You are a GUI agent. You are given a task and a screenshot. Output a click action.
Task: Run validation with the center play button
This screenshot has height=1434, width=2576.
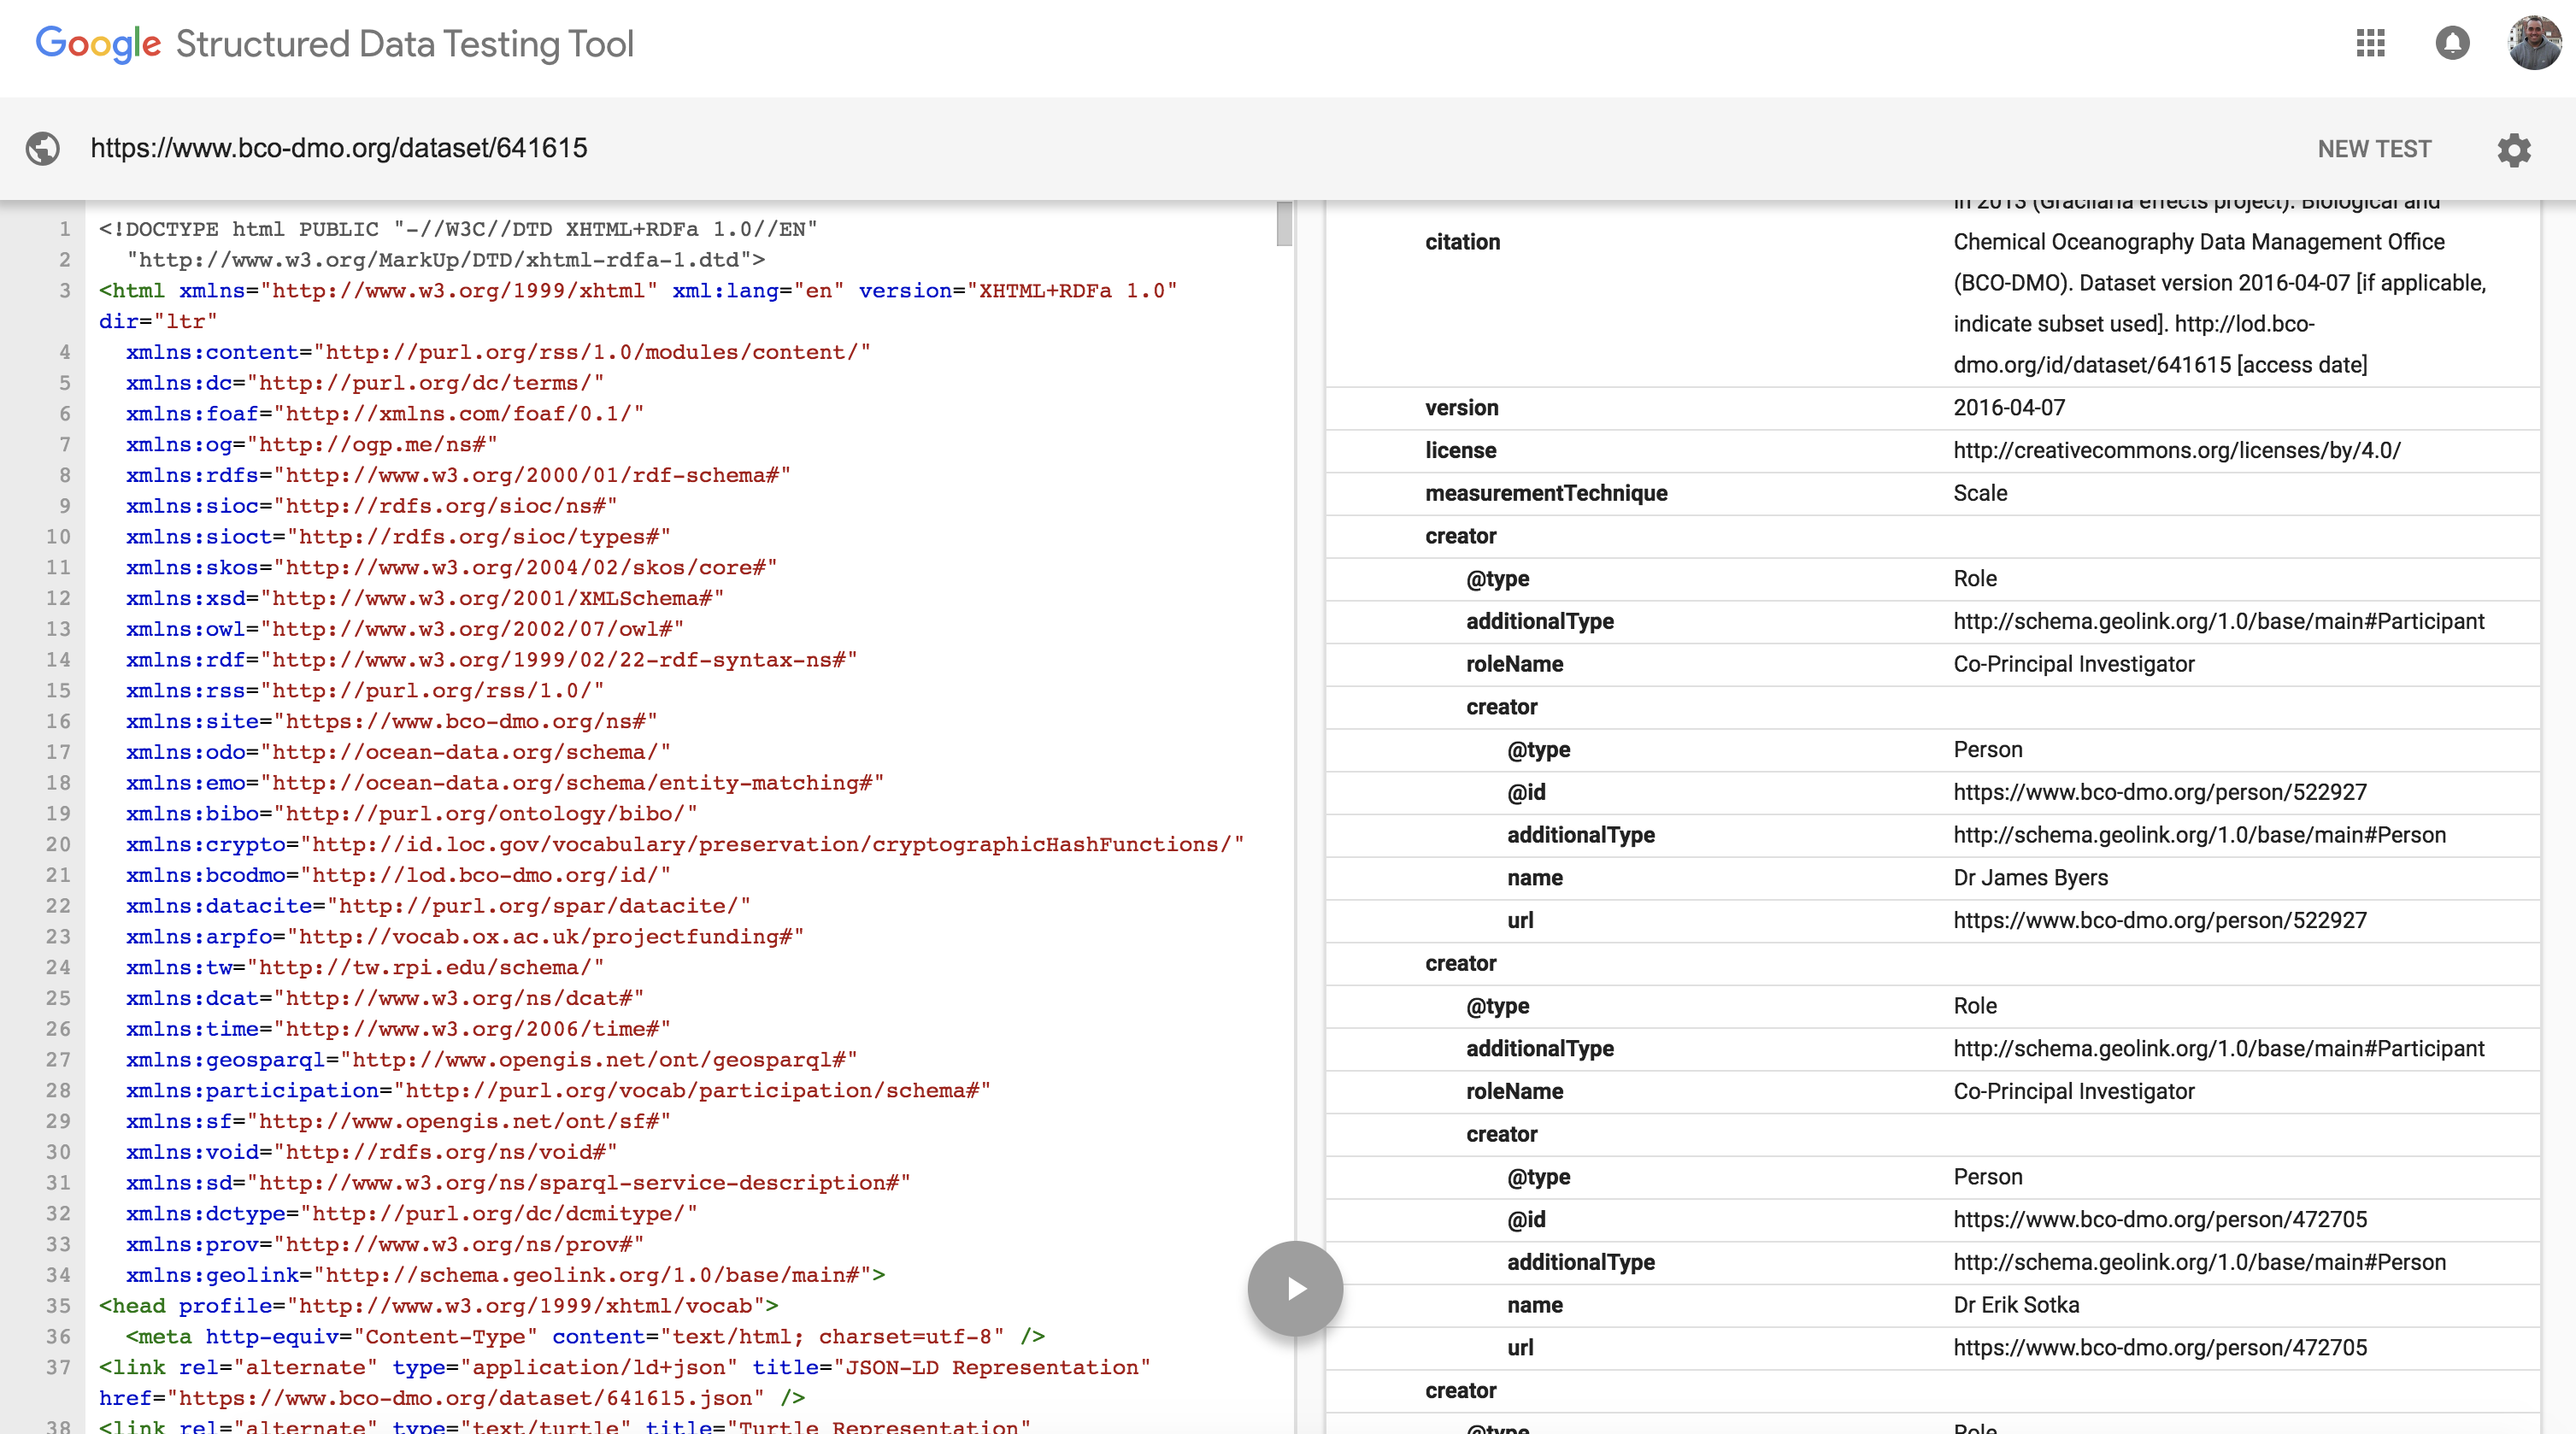click(1294, 1288)
